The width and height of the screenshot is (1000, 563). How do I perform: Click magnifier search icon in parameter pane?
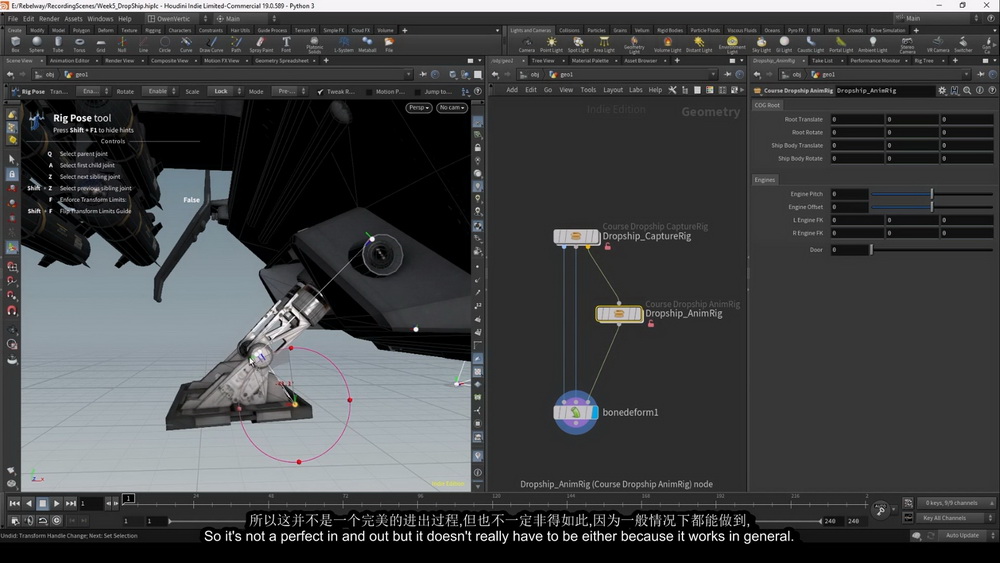(x=967, y=91)
